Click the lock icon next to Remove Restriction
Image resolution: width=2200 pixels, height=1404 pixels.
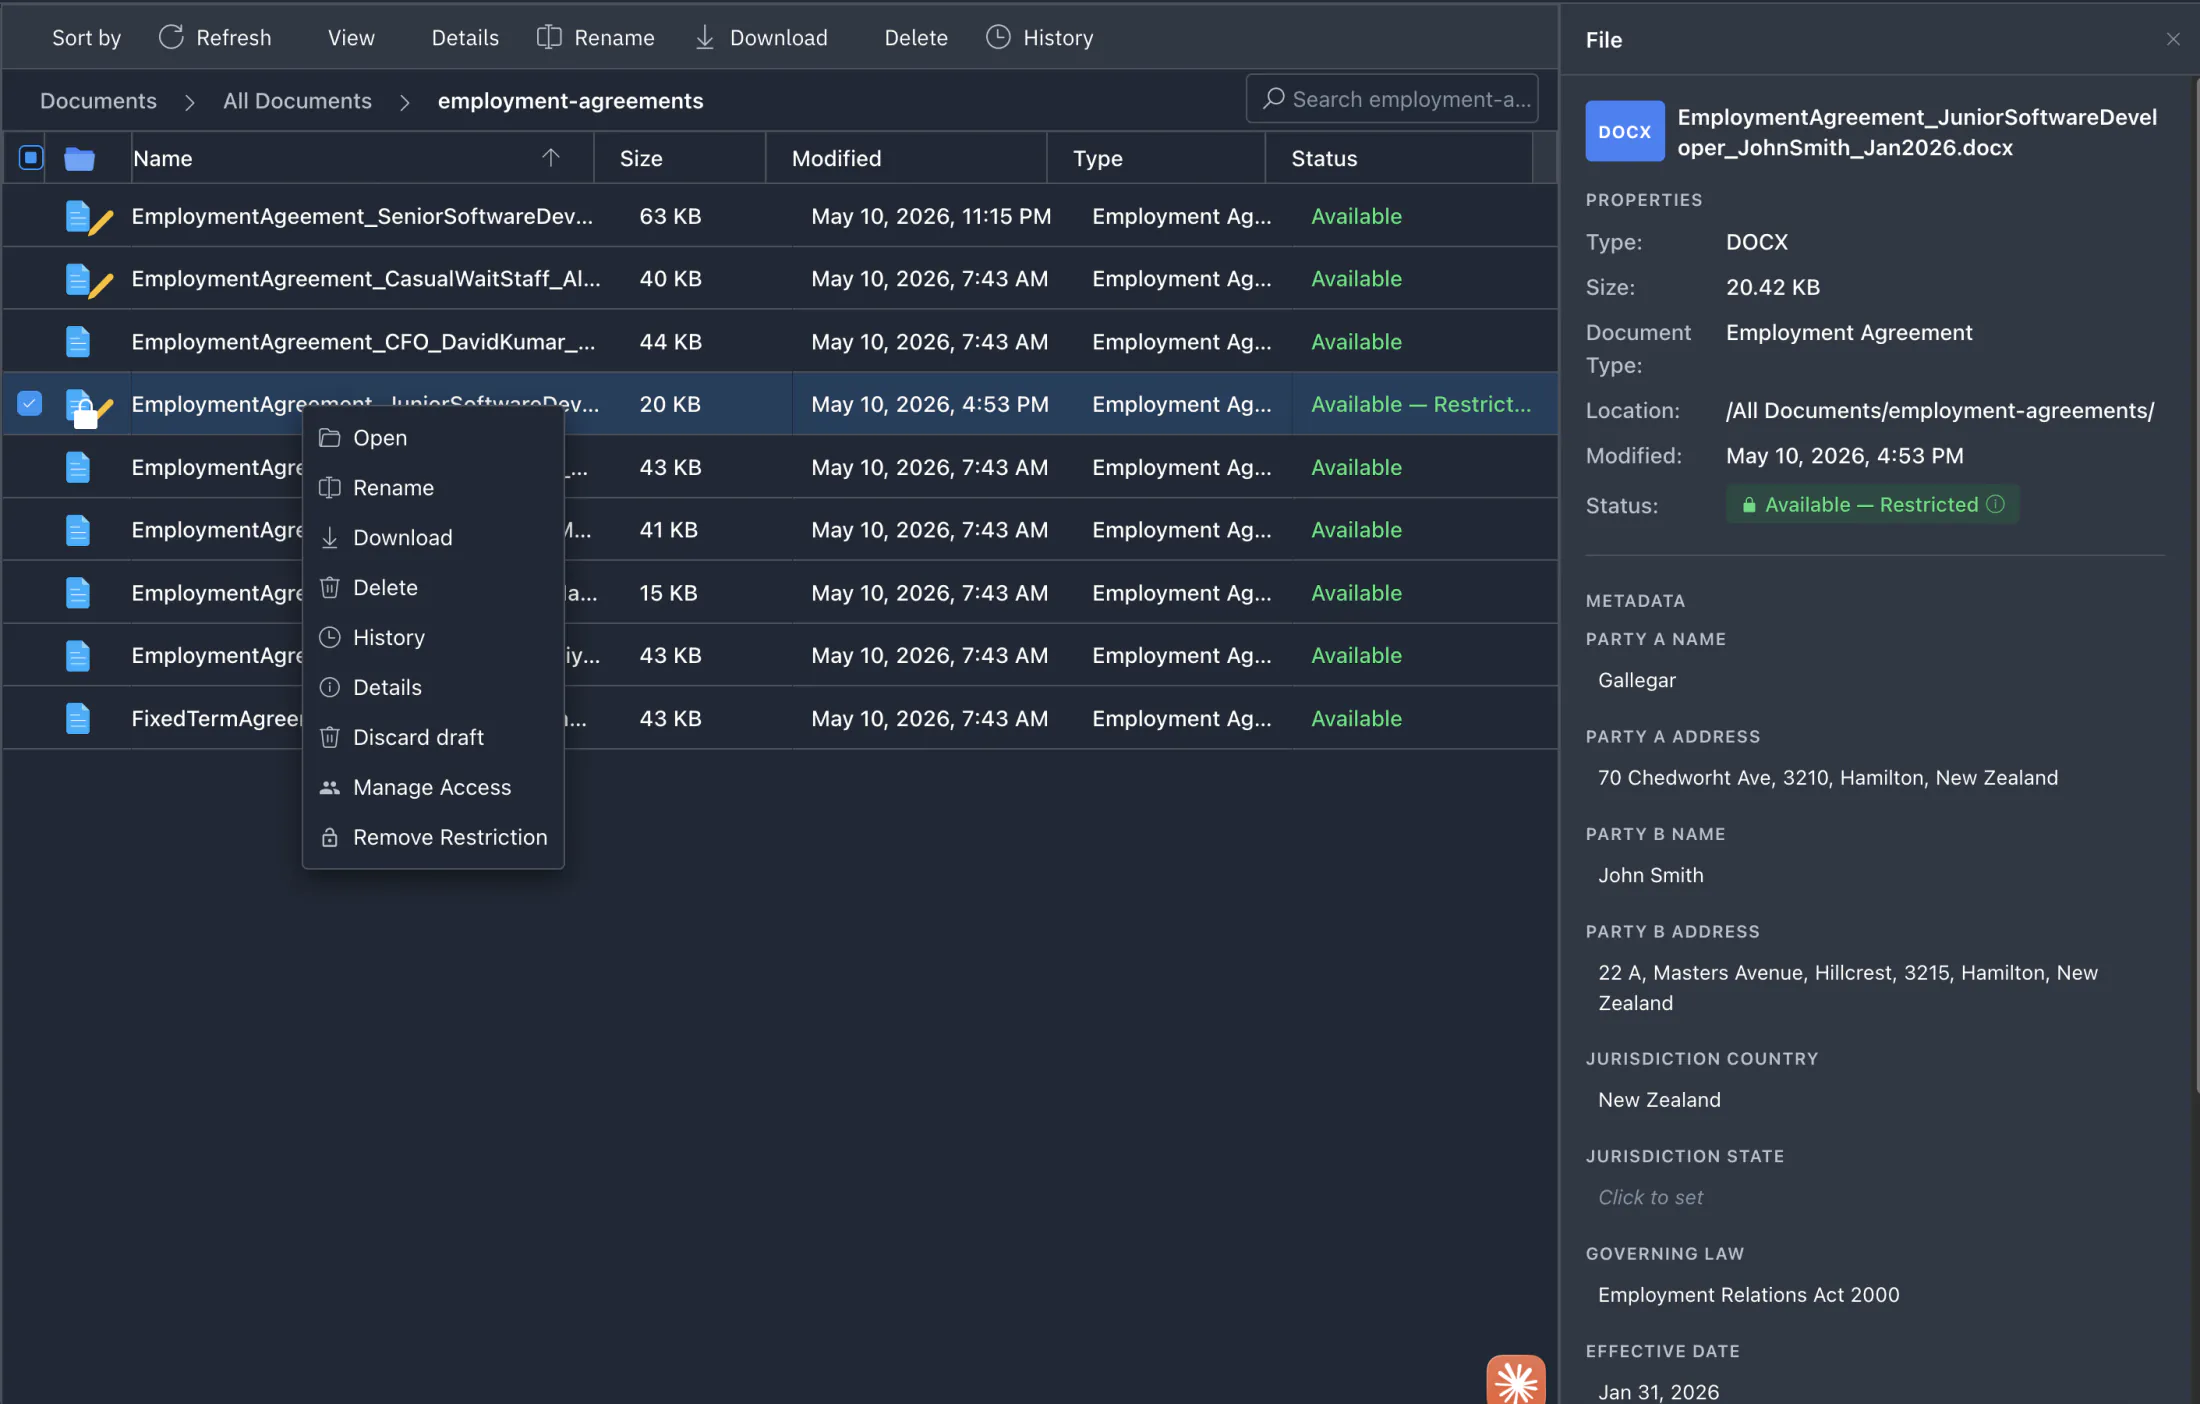(x=329, y=837)
